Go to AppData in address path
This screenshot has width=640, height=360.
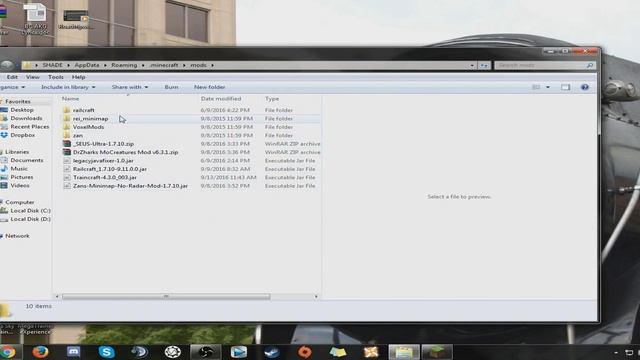point(87,65)
